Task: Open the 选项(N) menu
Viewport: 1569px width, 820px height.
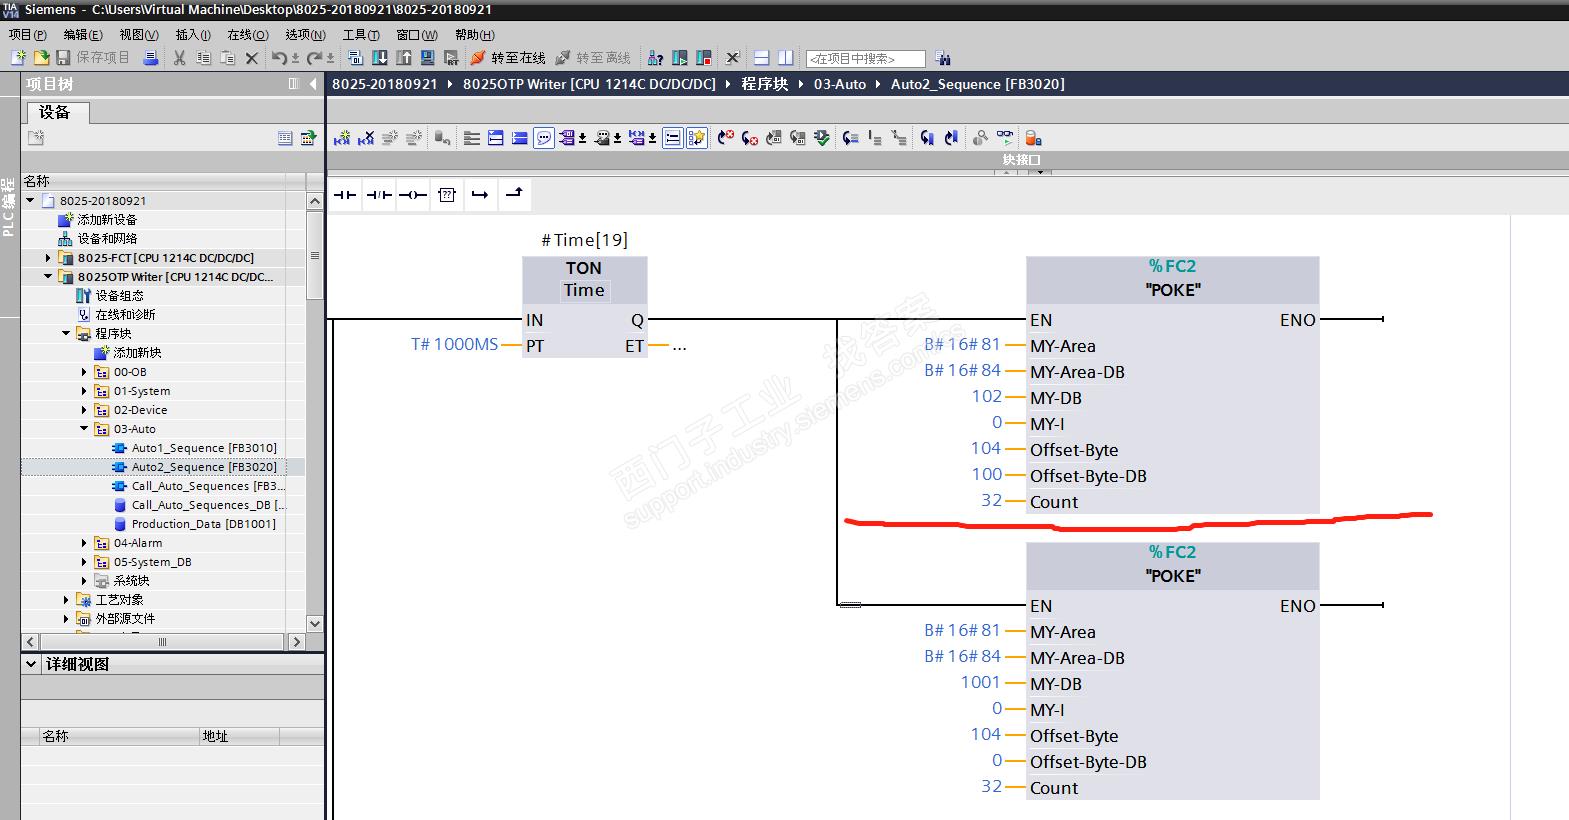Action: [306, 34]
